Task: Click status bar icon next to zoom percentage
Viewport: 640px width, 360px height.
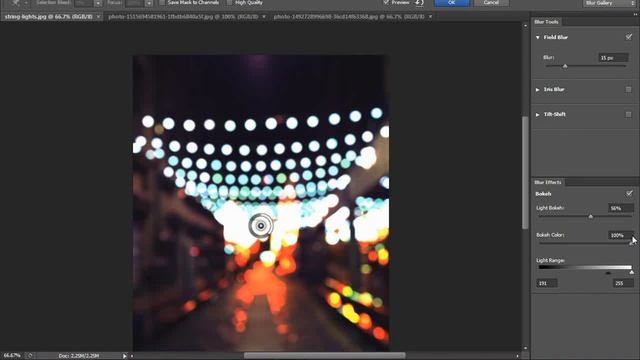Action: tap(30, 356)
